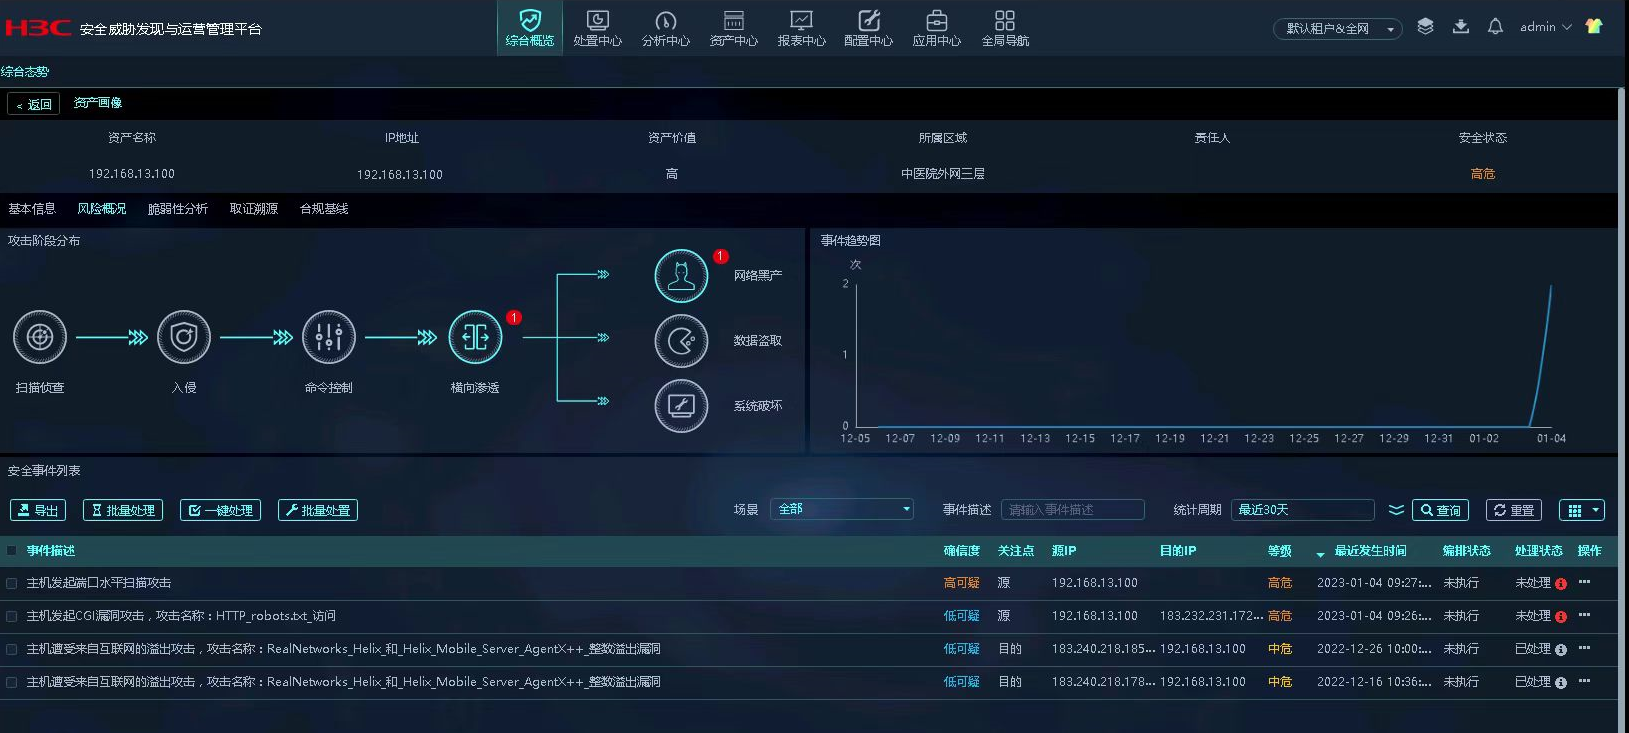This screenshot has width=1629, height=733.
Task: Open 全局导航 in top navigation
Action: (x=1005, y=28)
